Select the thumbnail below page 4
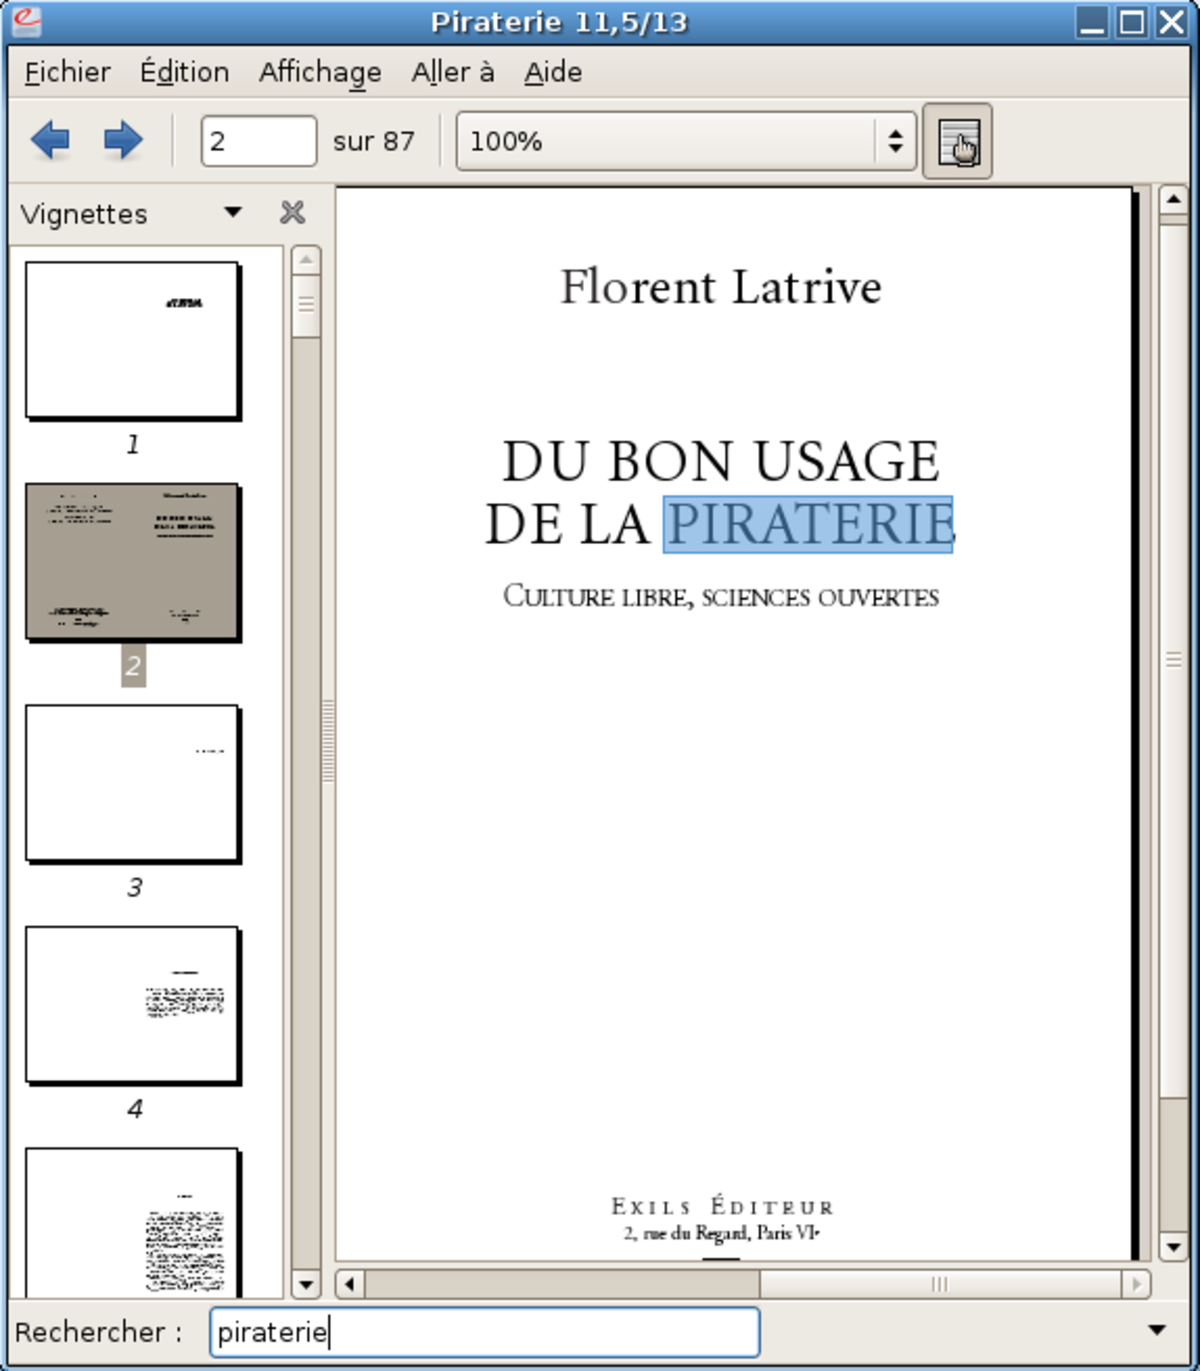1200x1371 pixels. pos(132,1222)
